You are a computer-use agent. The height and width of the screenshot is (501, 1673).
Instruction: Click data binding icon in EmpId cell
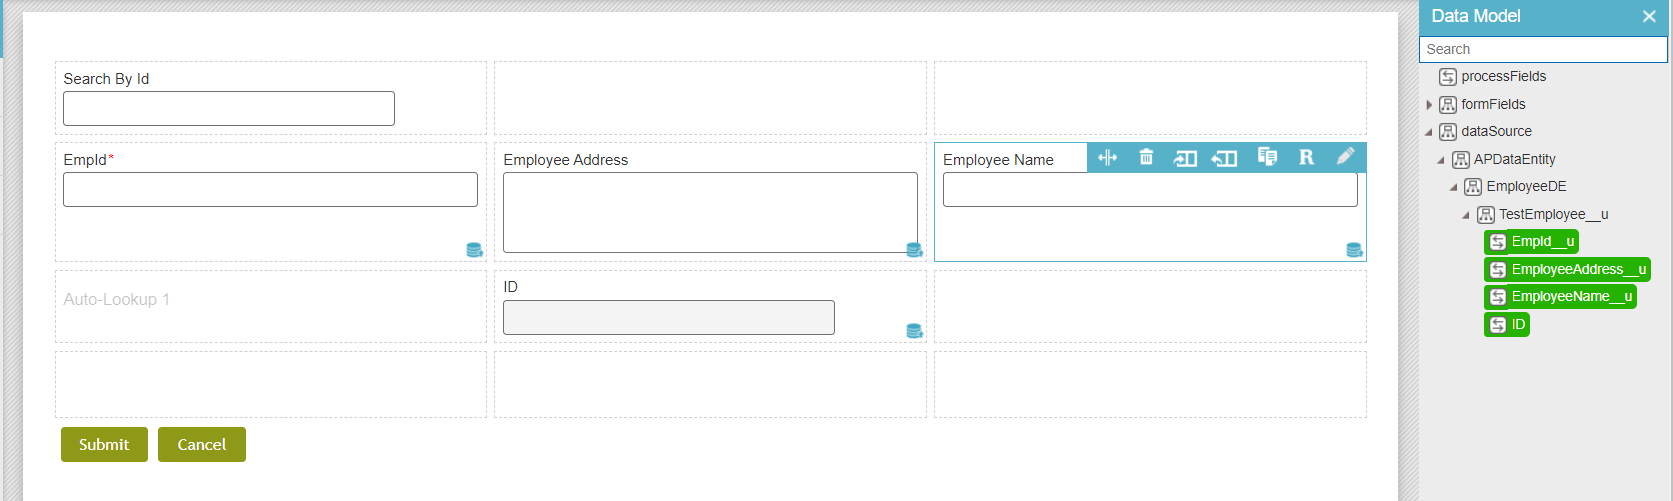pos(474,250)
